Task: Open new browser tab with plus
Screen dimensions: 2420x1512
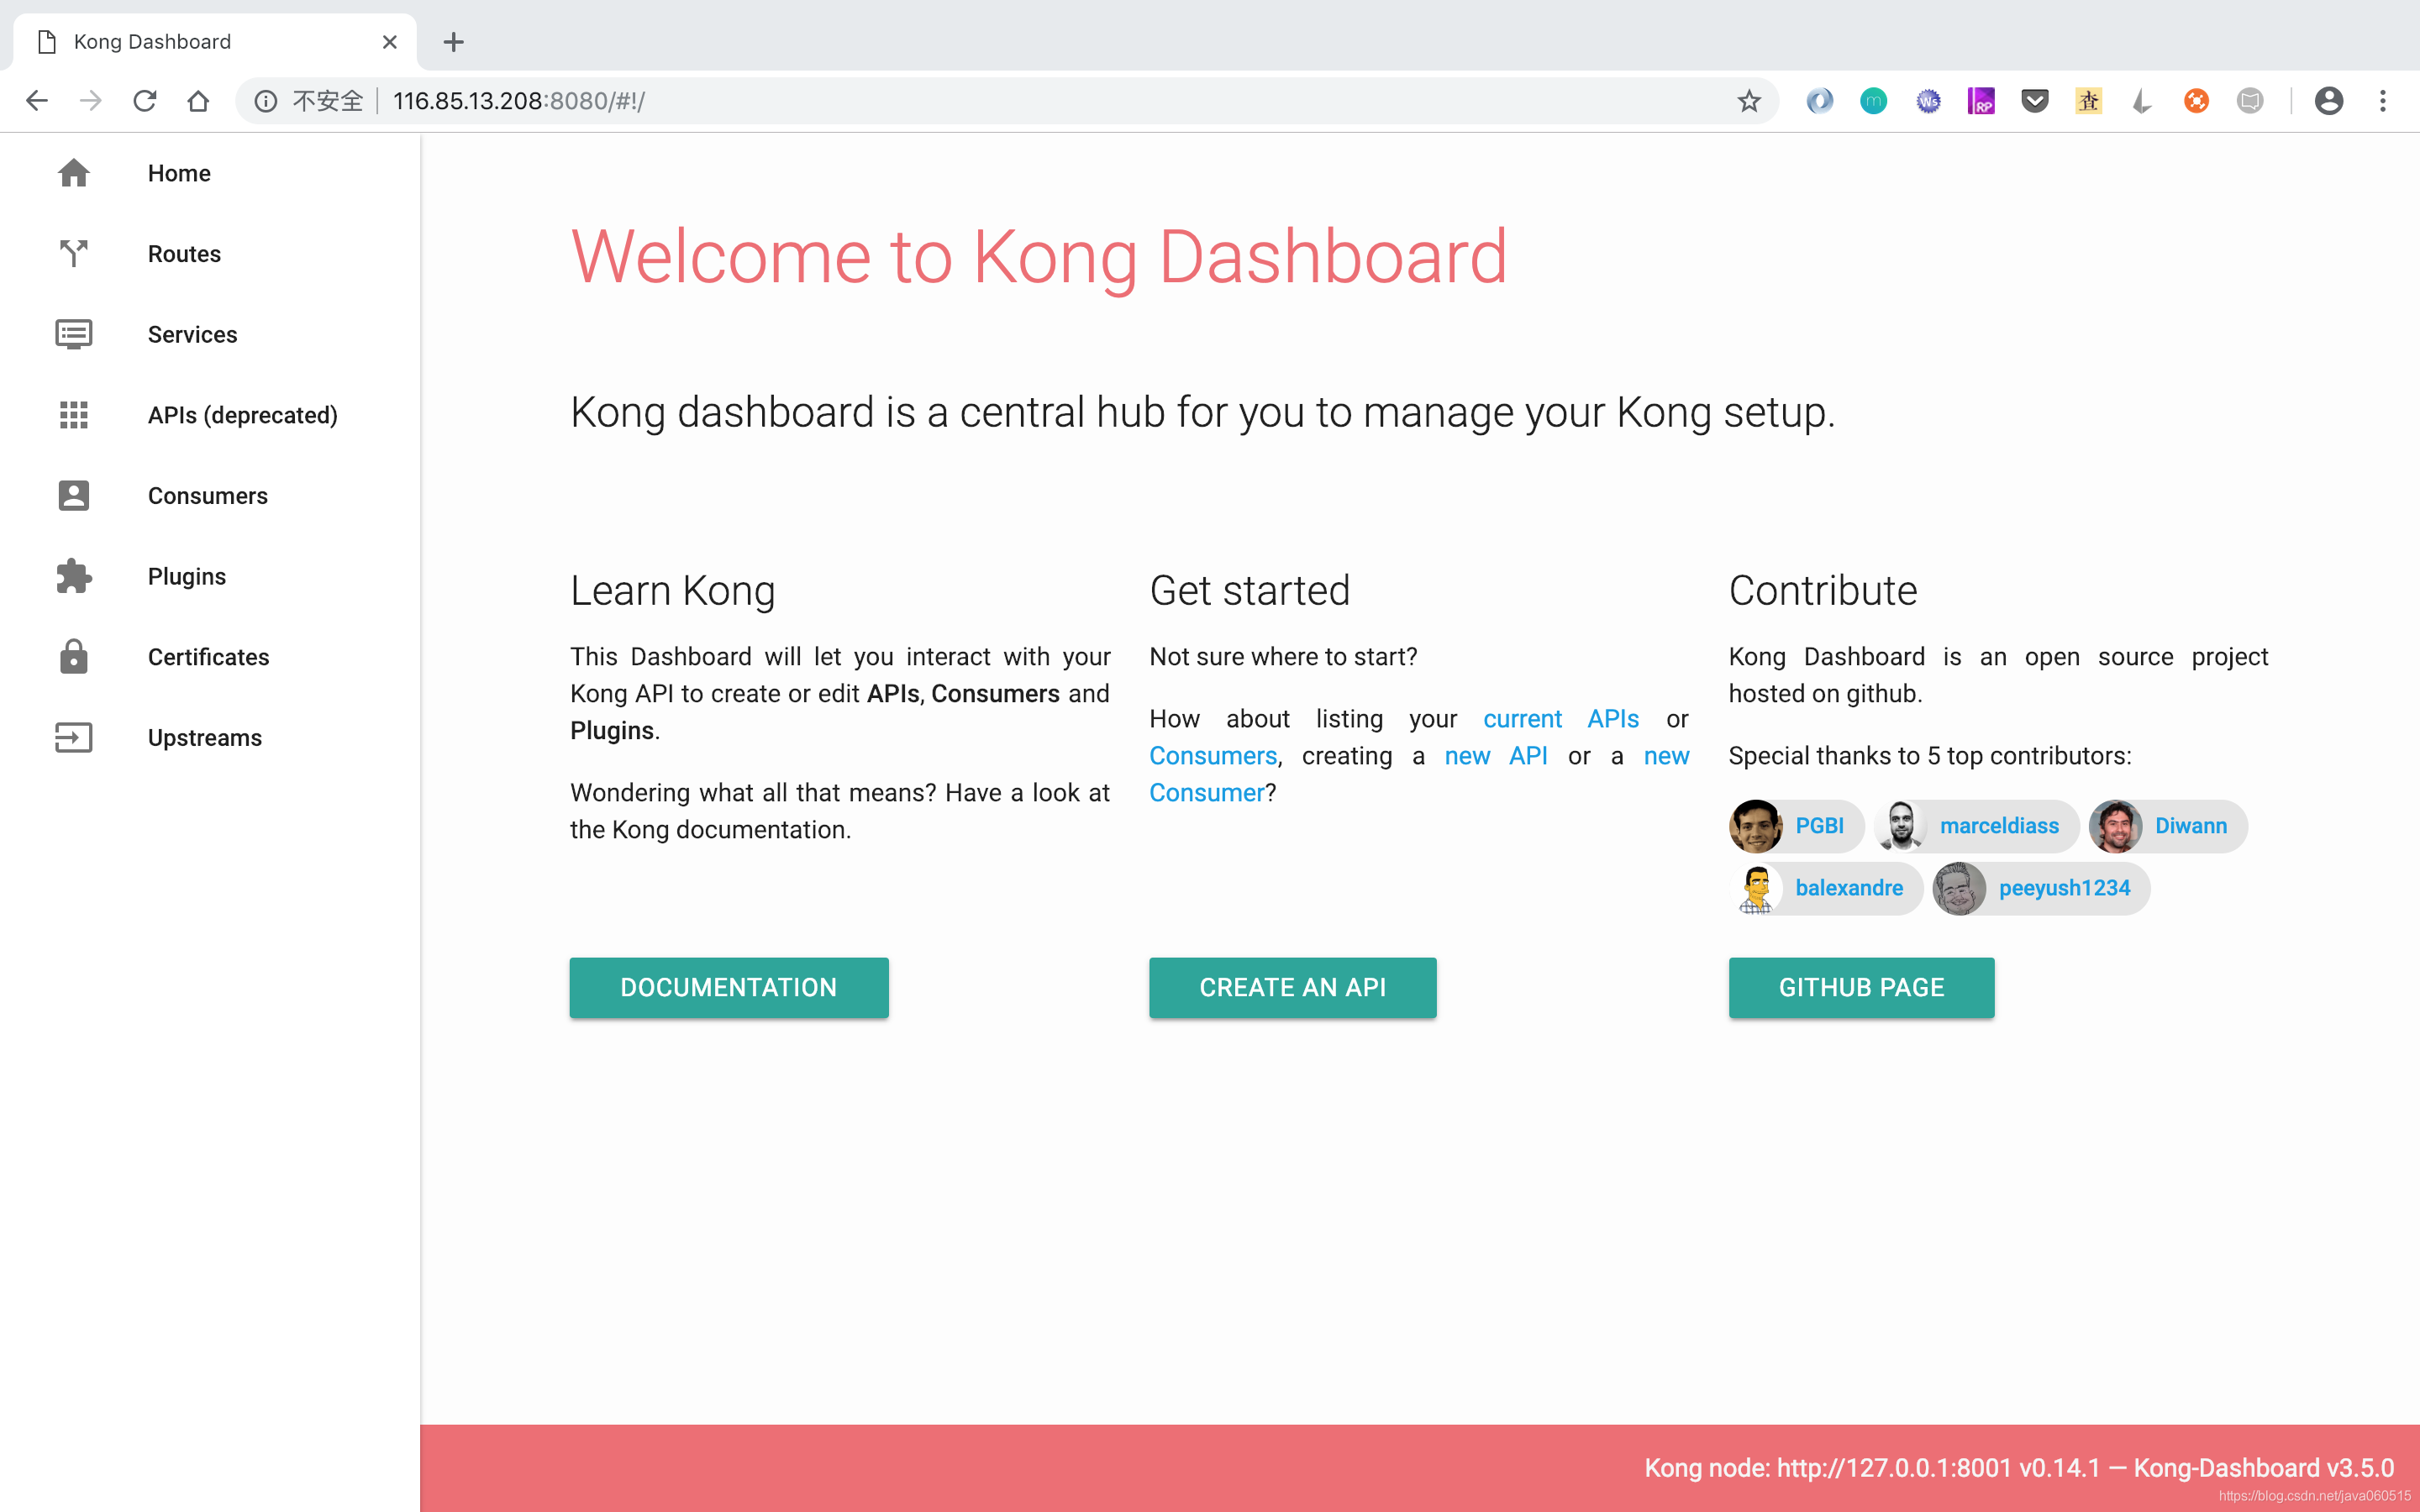Action: coord(454,42)
